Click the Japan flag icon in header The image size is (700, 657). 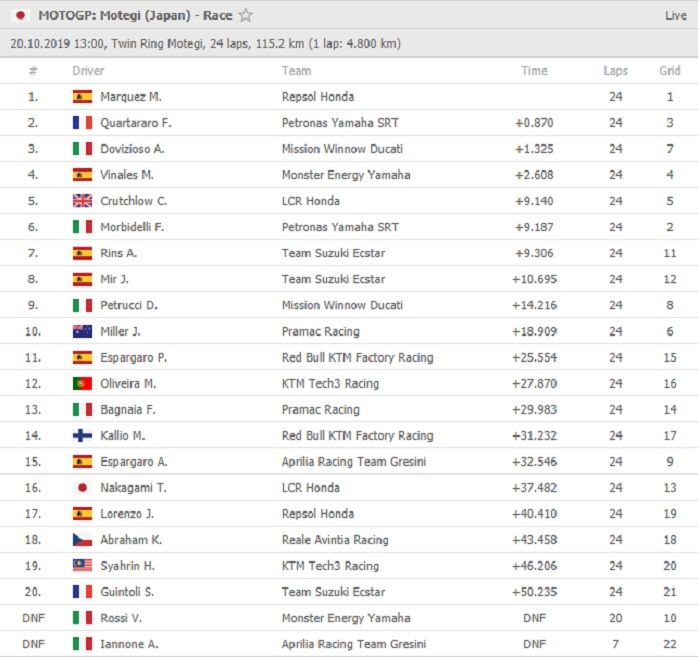[18, 16]
